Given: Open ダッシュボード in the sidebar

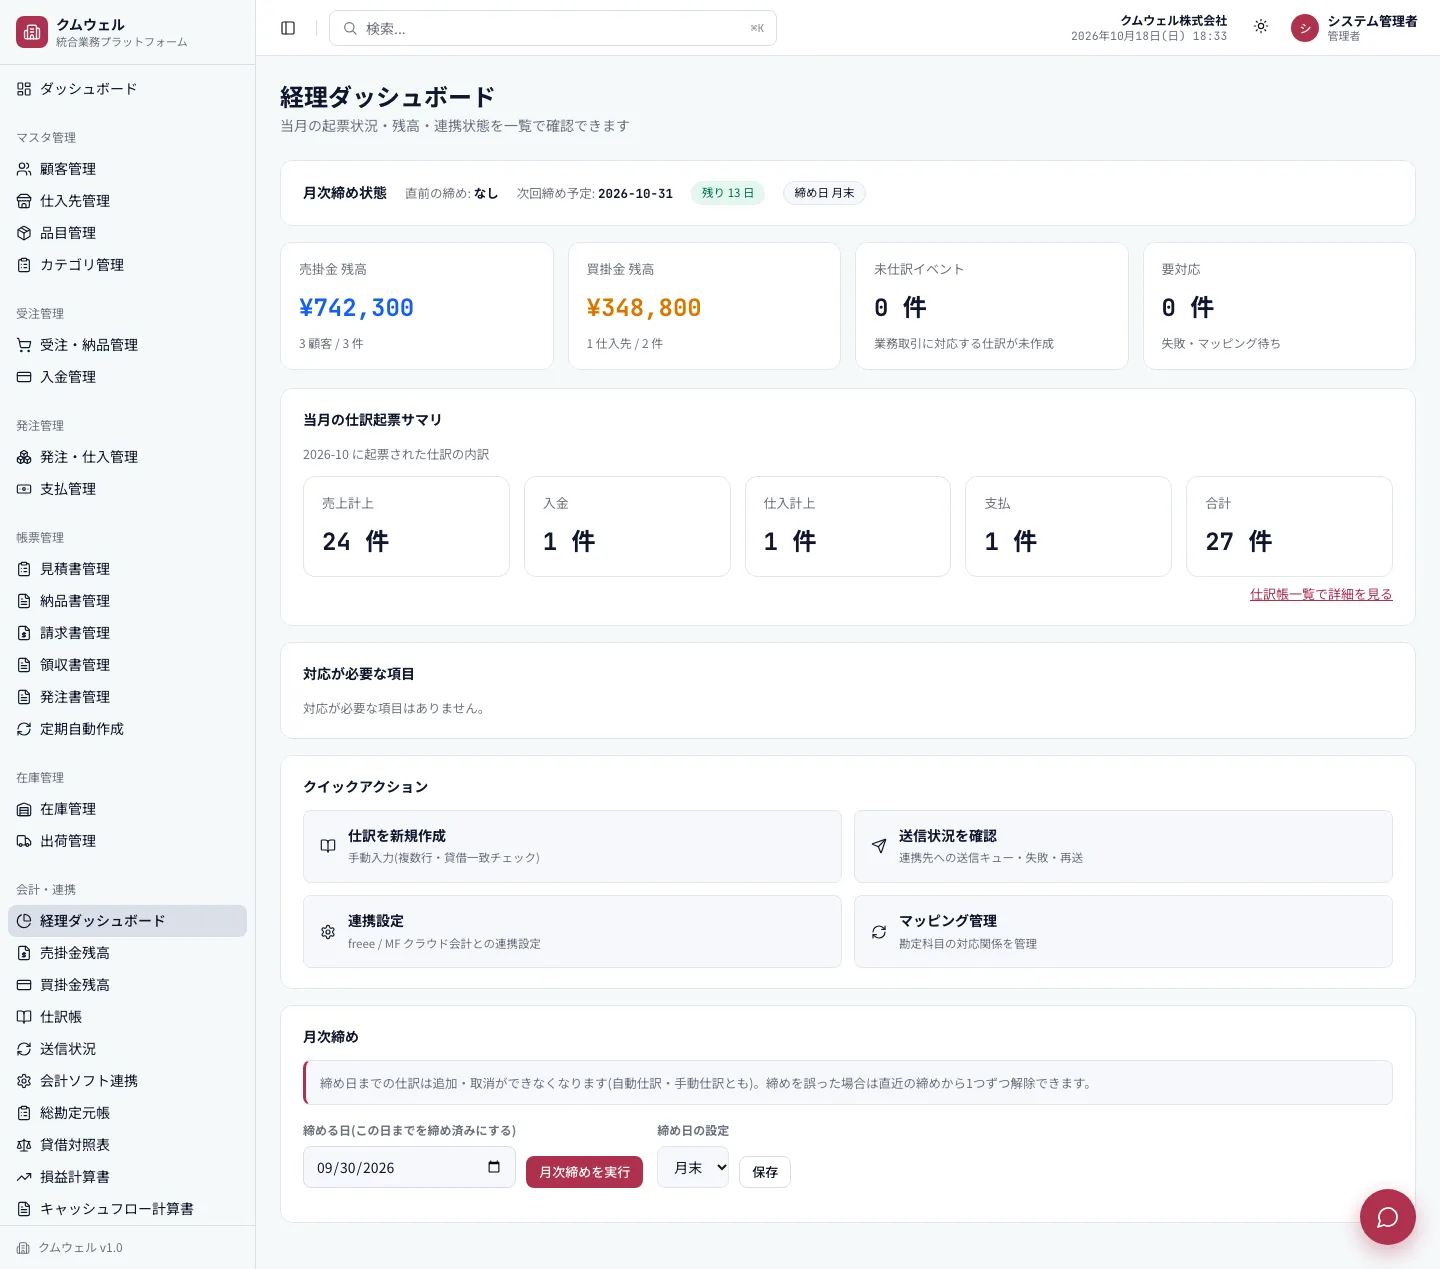Looking at the screenshot, I should 127,89.
